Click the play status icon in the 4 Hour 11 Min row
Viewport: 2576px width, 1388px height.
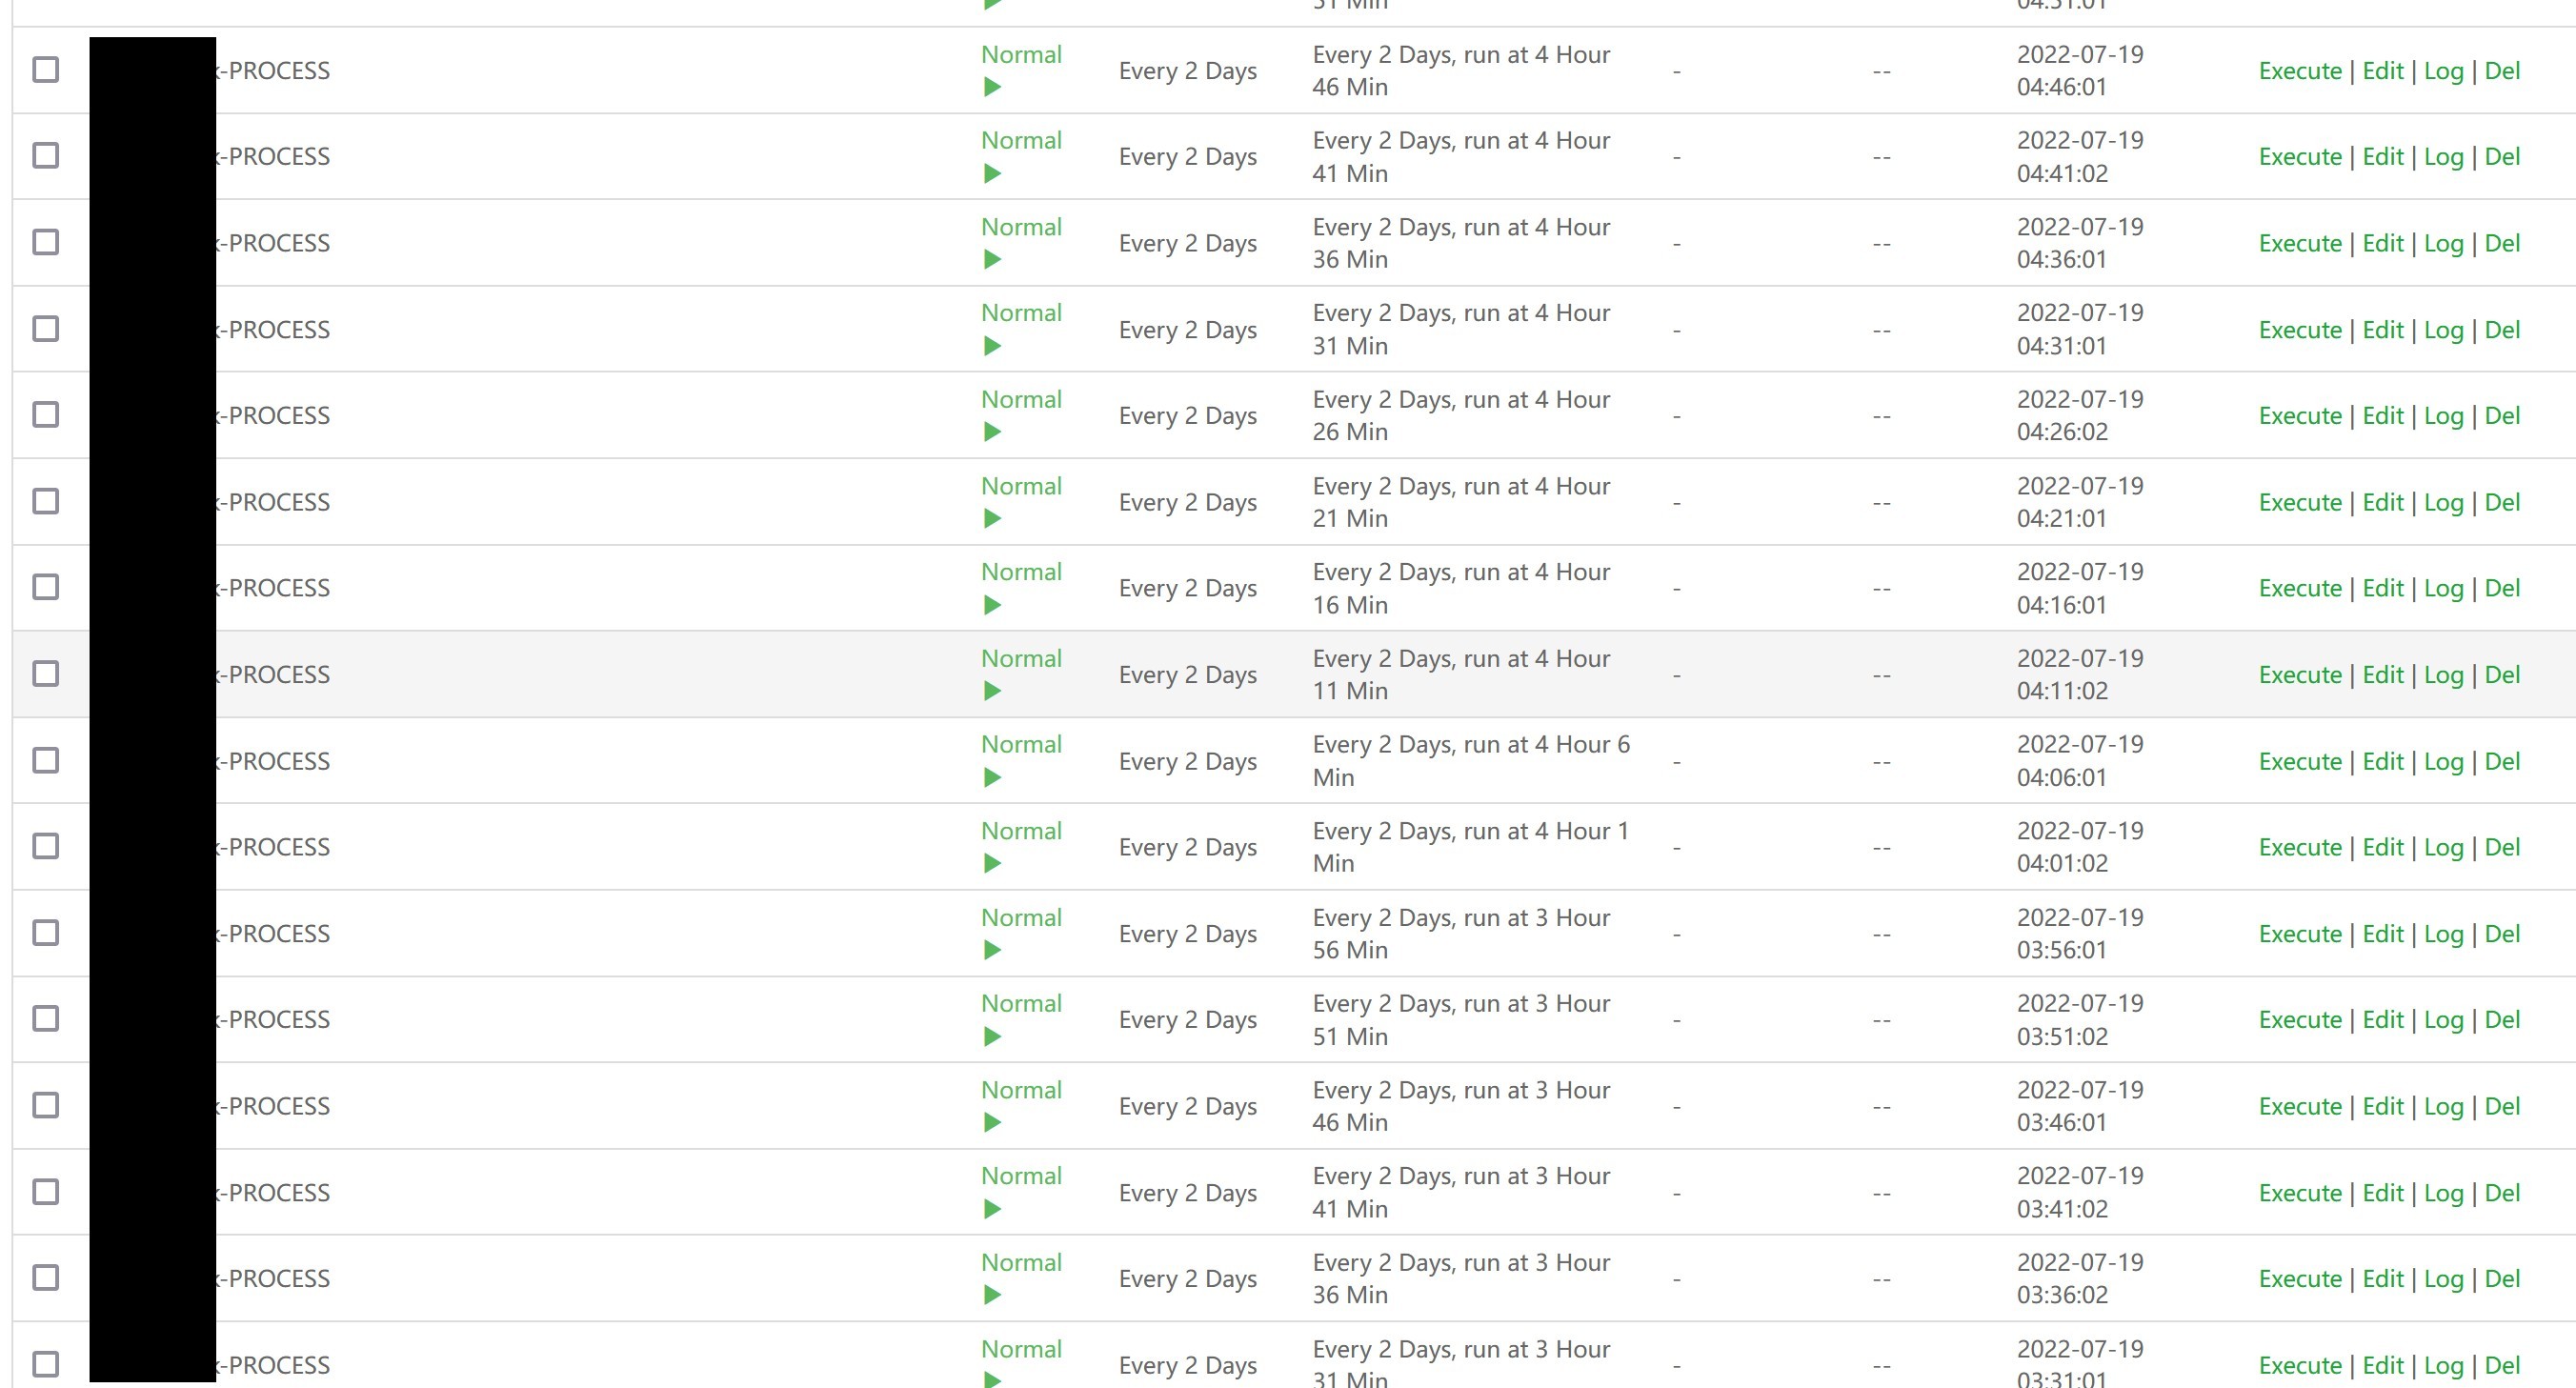point(991,691)
